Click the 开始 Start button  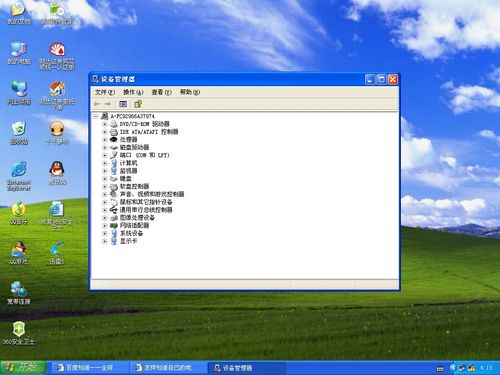coord(23,367)
